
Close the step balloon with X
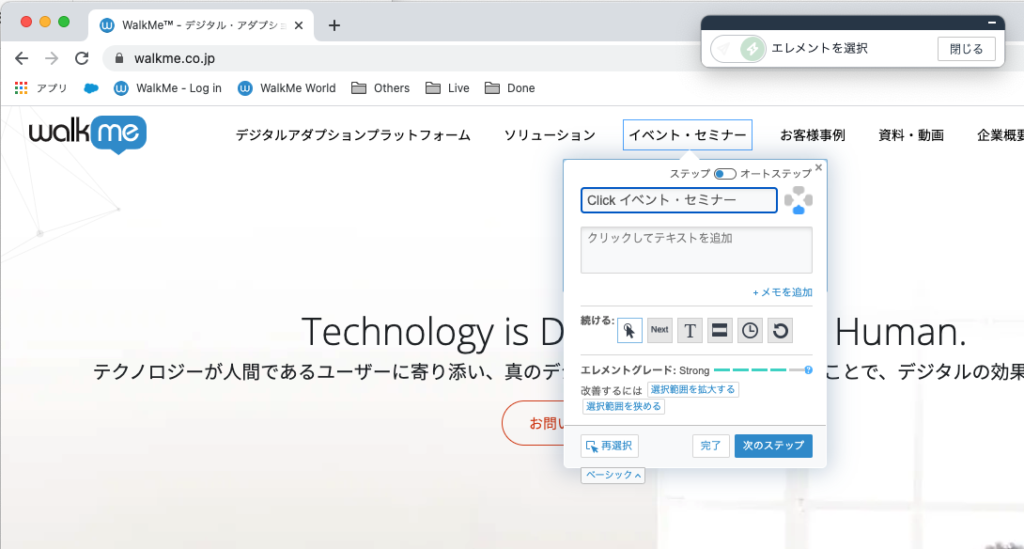(x=819, y=168)
